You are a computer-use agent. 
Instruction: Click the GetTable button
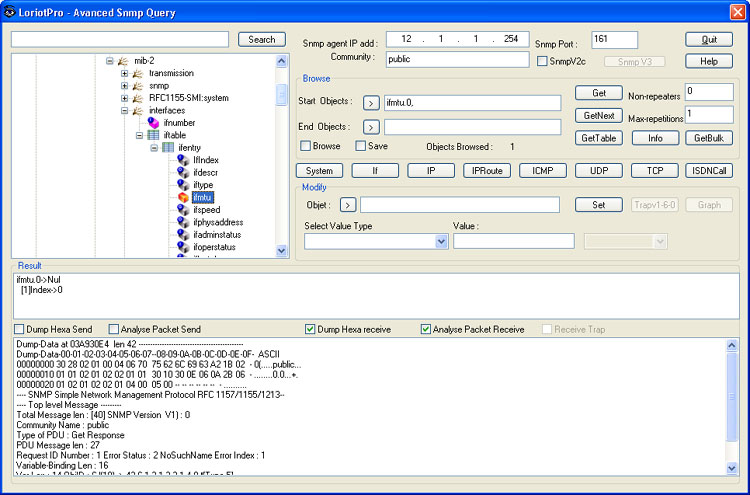click(599, 138)
